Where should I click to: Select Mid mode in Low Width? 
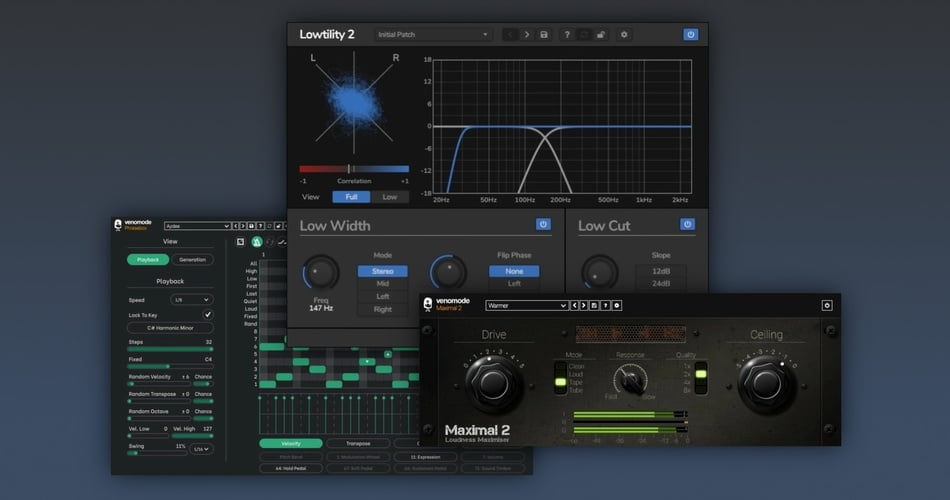click(x=382, y=284)
